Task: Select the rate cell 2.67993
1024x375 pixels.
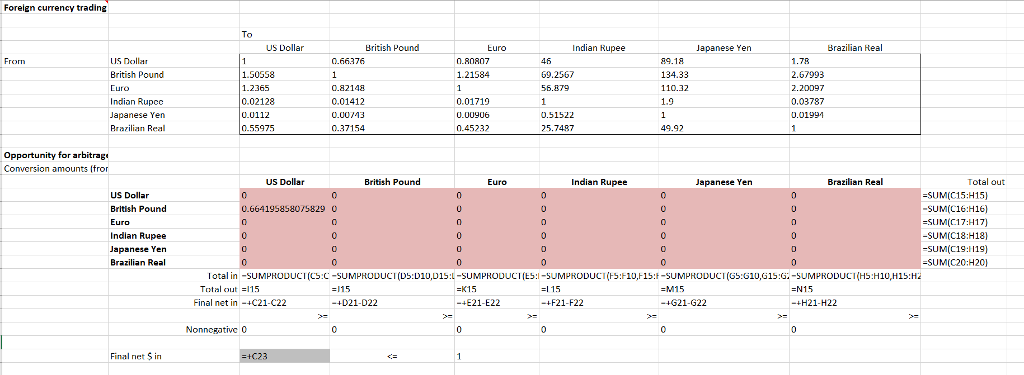Action: coord(854,74)
